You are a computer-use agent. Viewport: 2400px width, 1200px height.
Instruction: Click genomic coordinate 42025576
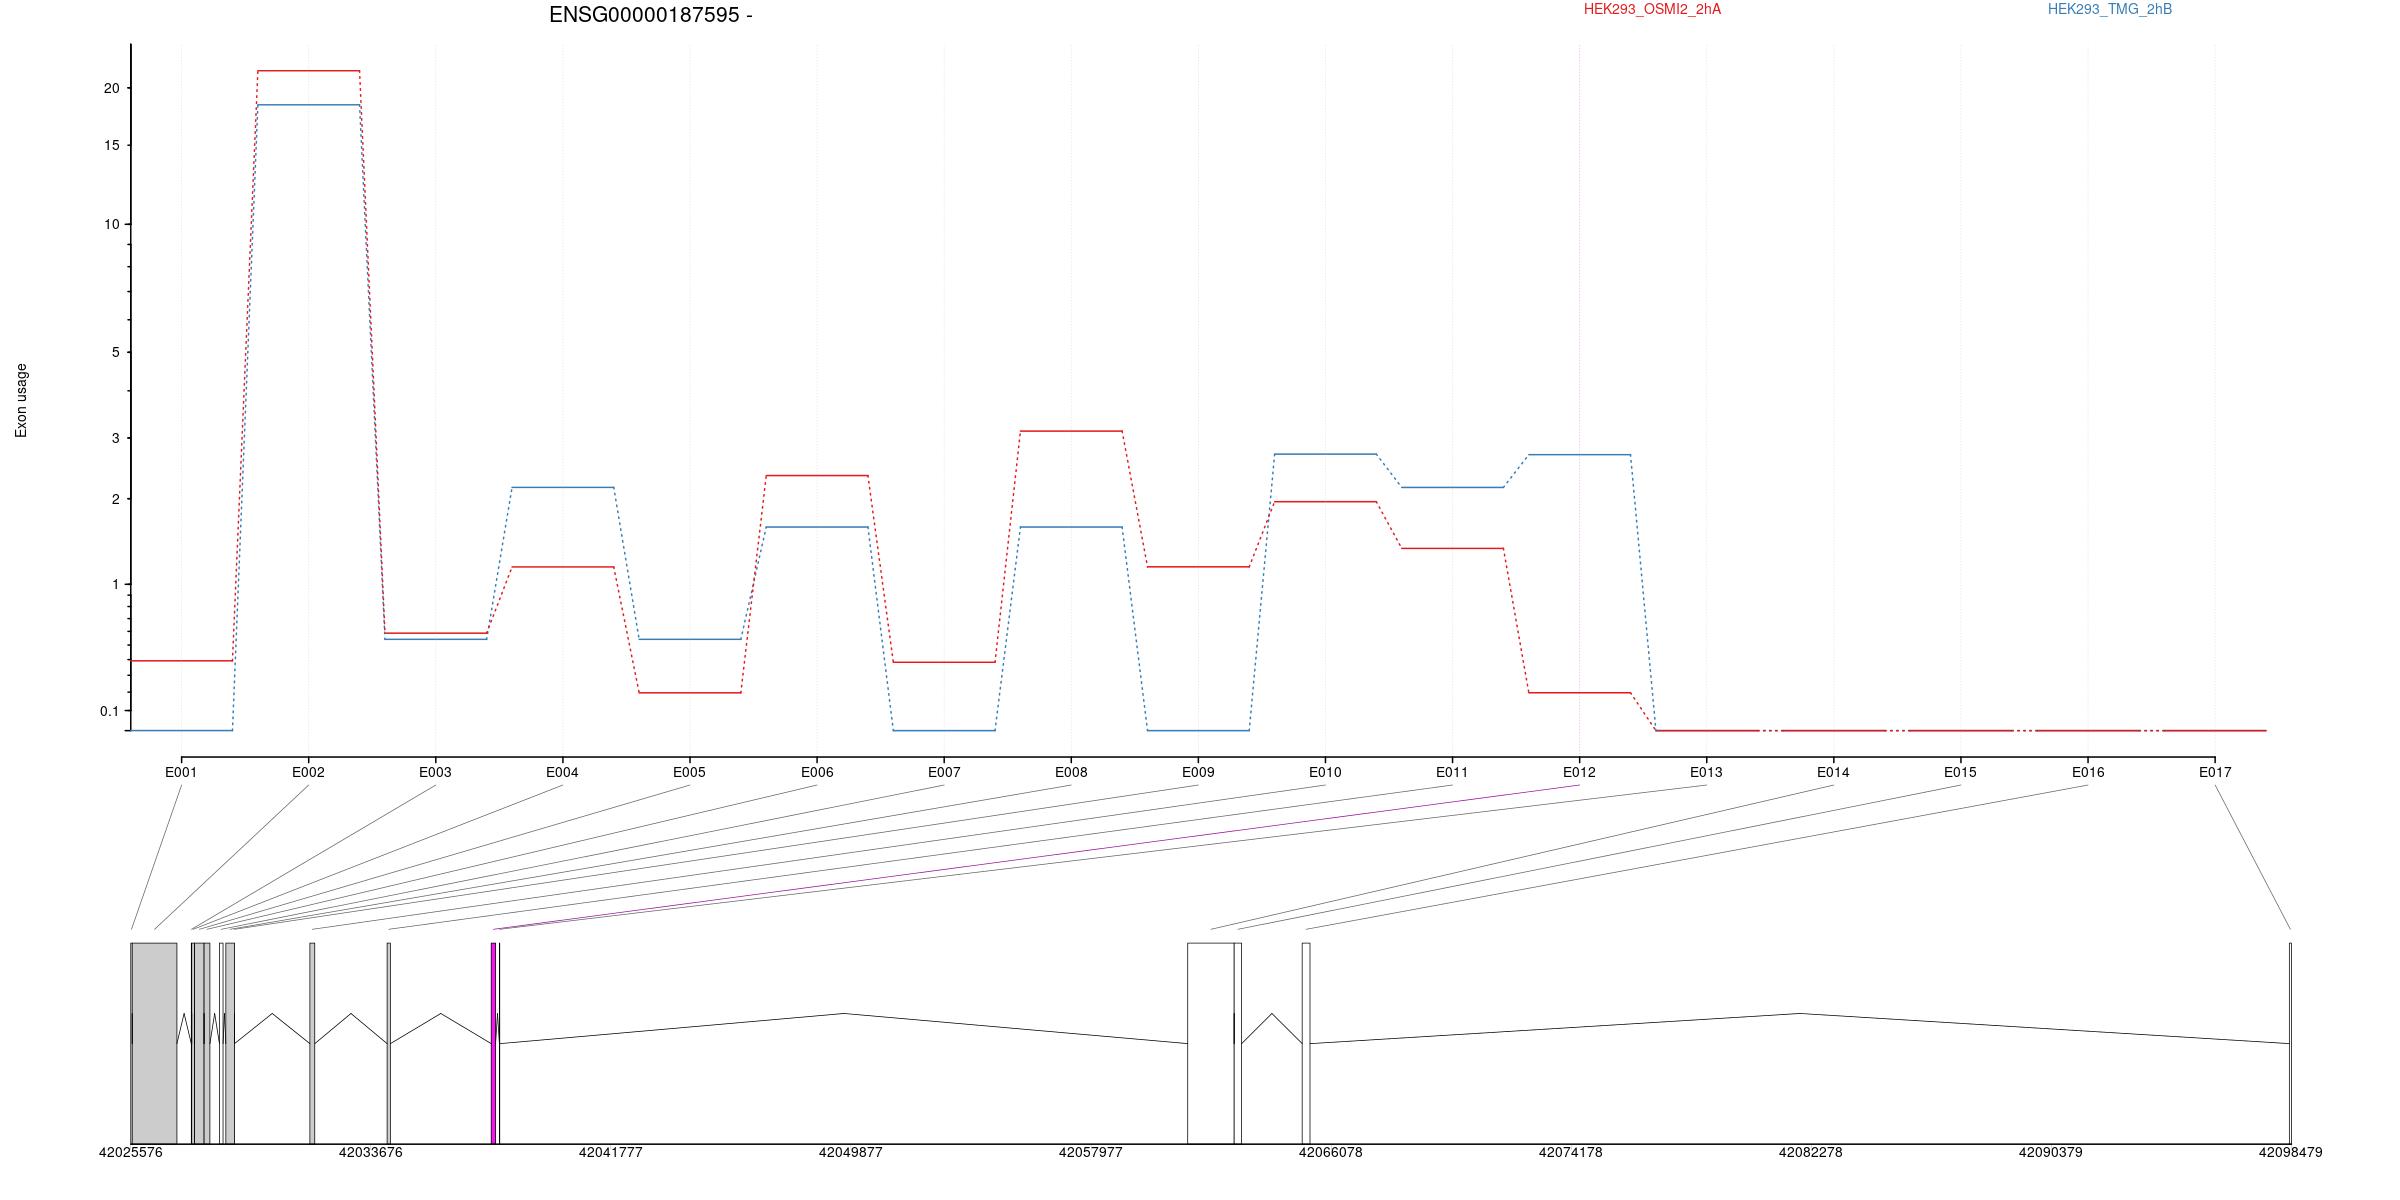tap(130, 1152)
